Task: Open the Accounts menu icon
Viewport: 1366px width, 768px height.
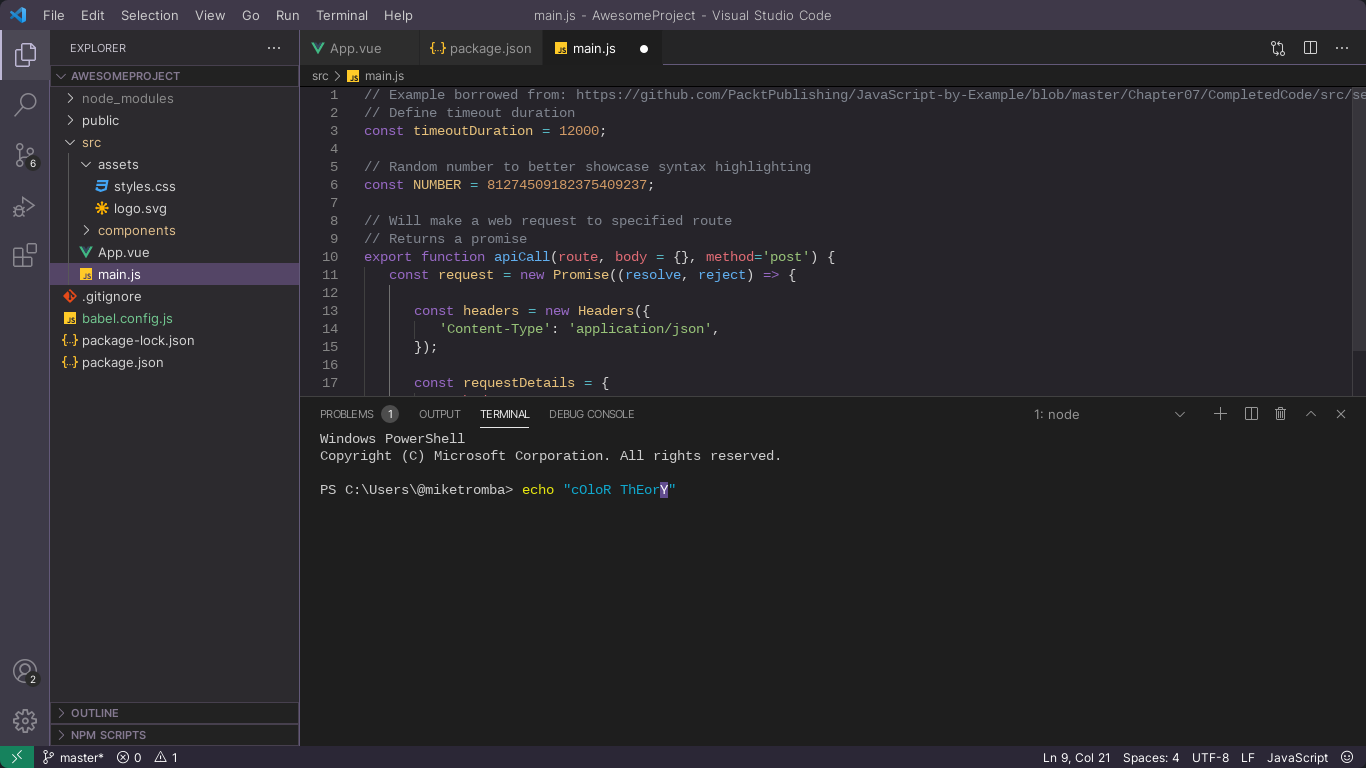Action: click(25, 672)
